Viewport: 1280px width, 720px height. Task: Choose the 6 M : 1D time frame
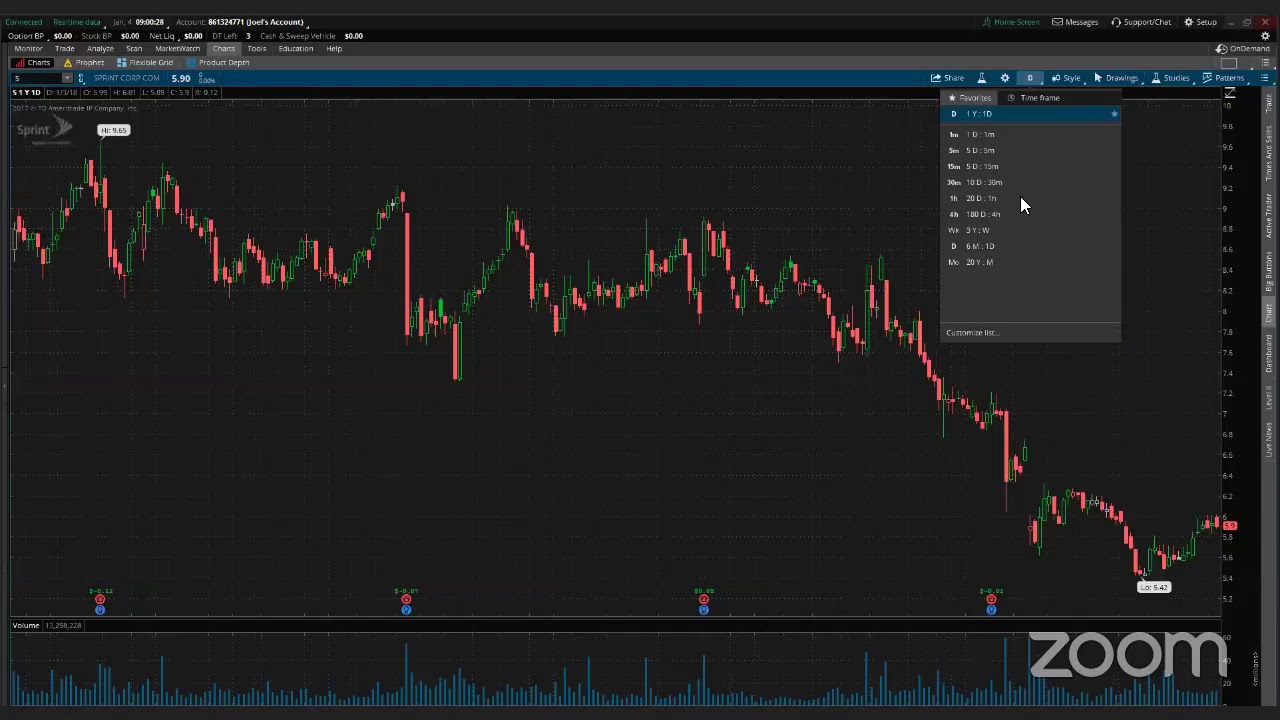point(1030,246)
